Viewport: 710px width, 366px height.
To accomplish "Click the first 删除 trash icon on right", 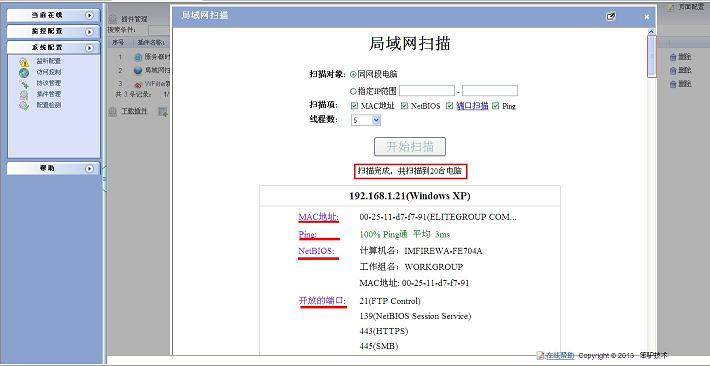I will pos(673,57).
